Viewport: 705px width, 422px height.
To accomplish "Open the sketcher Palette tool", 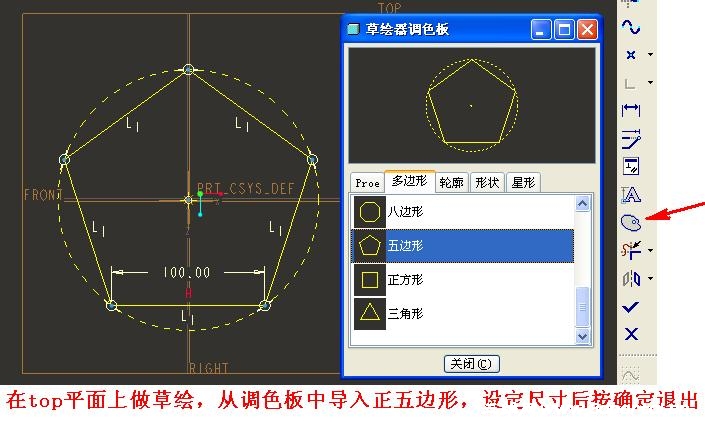I will pos(631,222).
